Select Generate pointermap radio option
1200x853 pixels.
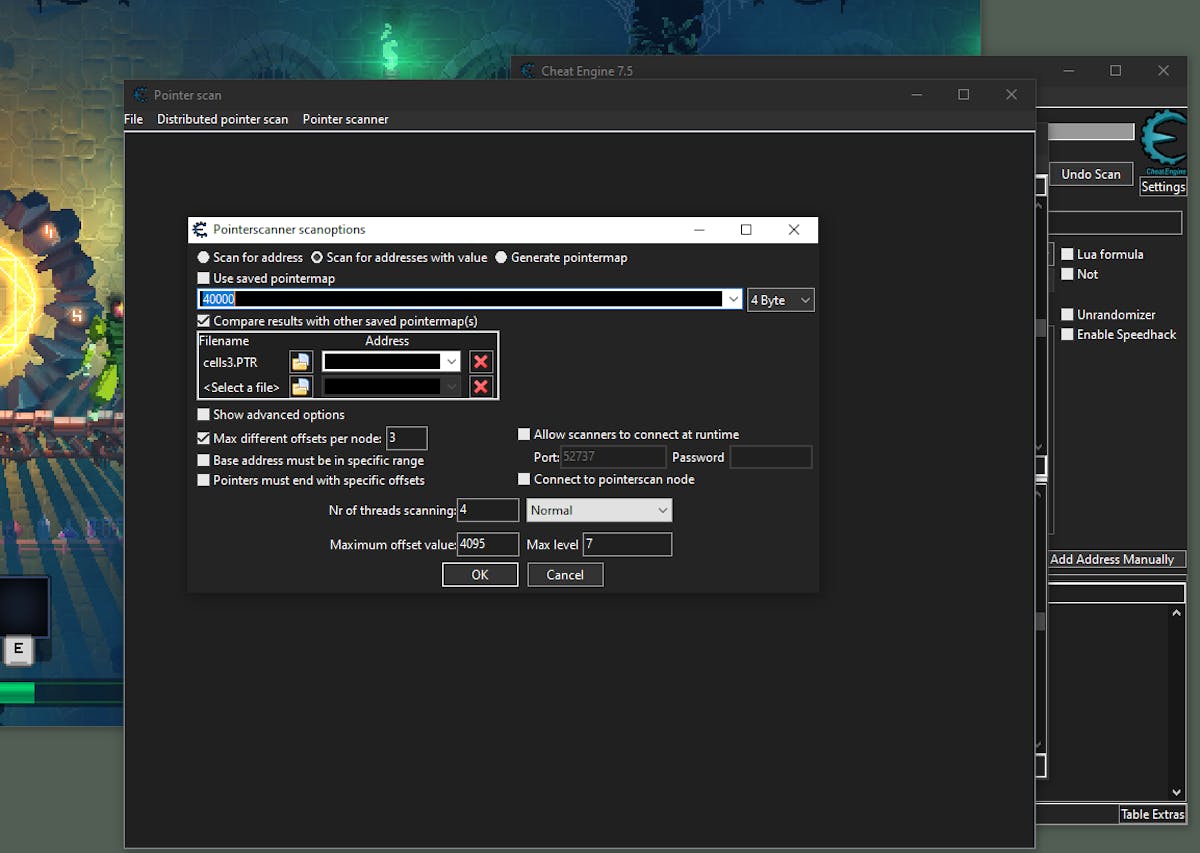point(502,258)
